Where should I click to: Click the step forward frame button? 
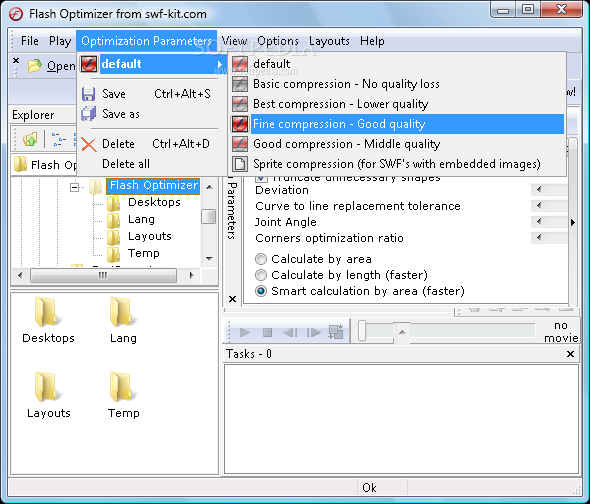(x=313, y=332)
